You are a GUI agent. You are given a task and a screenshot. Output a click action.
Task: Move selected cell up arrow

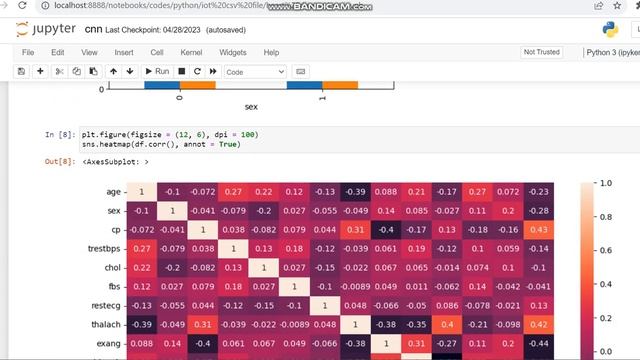click(x=113, y=71)
